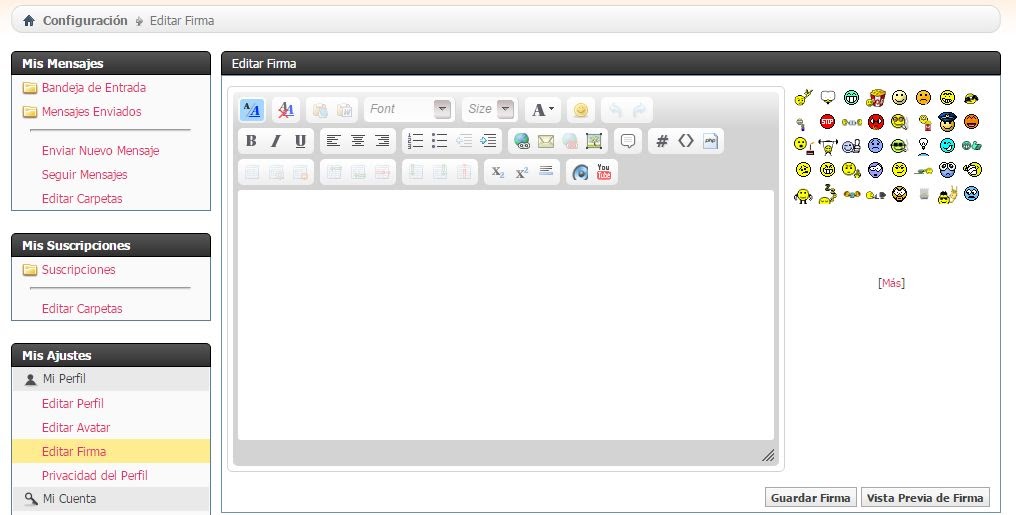Open the Font dropdown
This screenshot has height=515, width=1016.
(409, 109)
